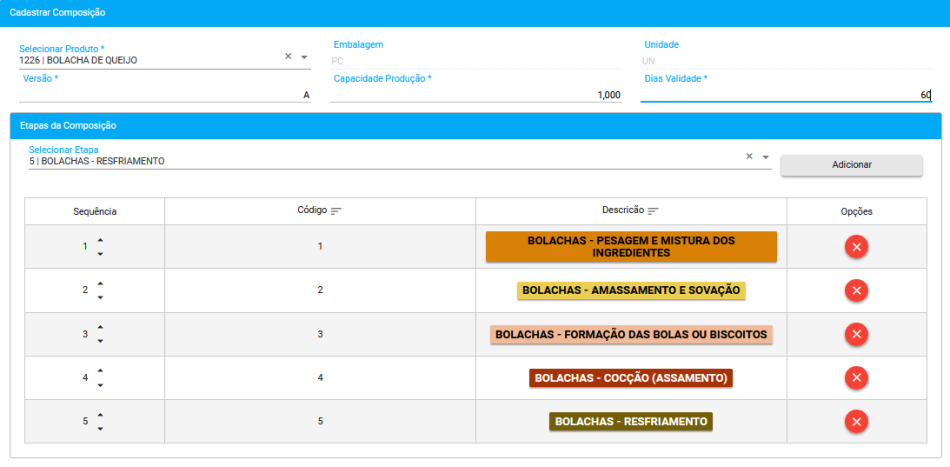Expand the Selecionar Etapa dropdown arrow
The height and width of the screenshot is (467, 950).
click(x=765, y=157)
